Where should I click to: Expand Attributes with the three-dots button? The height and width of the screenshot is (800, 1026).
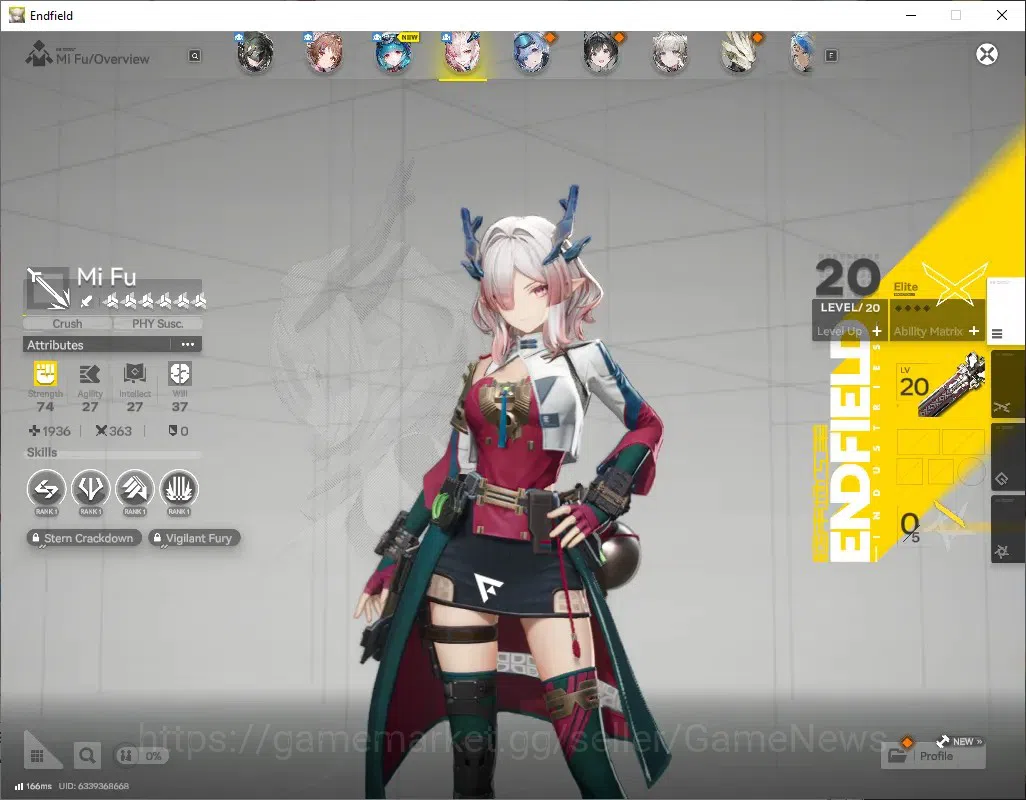click(188, 345)
